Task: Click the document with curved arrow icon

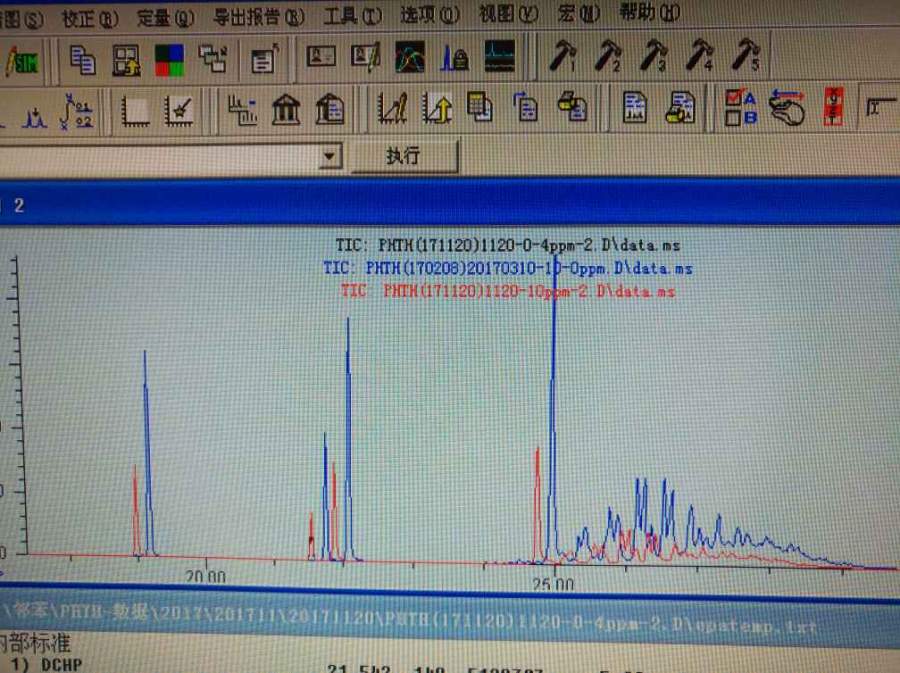Action: coord(525,107)
